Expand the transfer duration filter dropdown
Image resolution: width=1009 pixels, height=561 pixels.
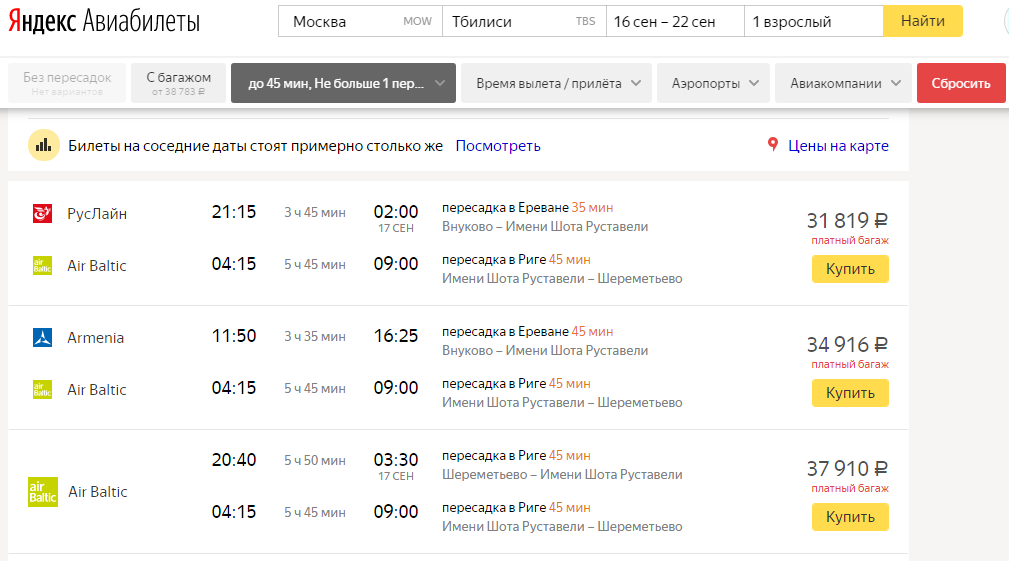tap(343, 83)
